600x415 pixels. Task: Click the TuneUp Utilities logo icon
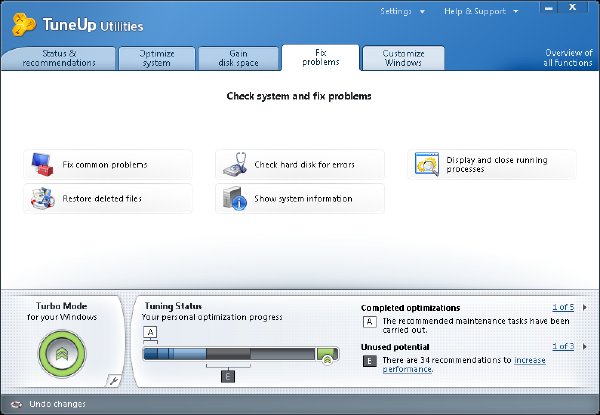click(x=23, y=24)
